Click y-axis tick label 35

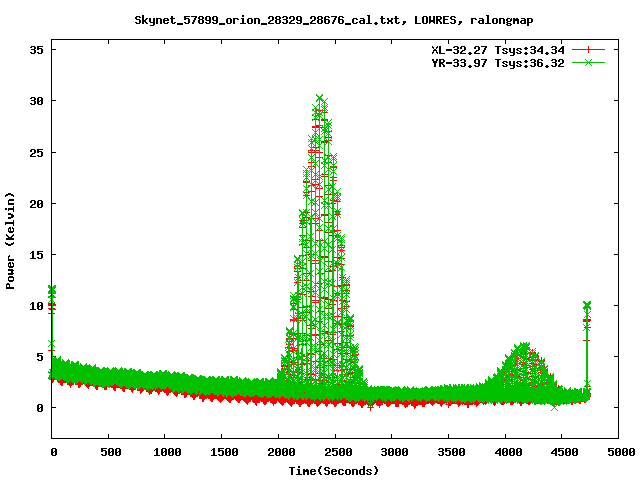[x=36, y=50]
